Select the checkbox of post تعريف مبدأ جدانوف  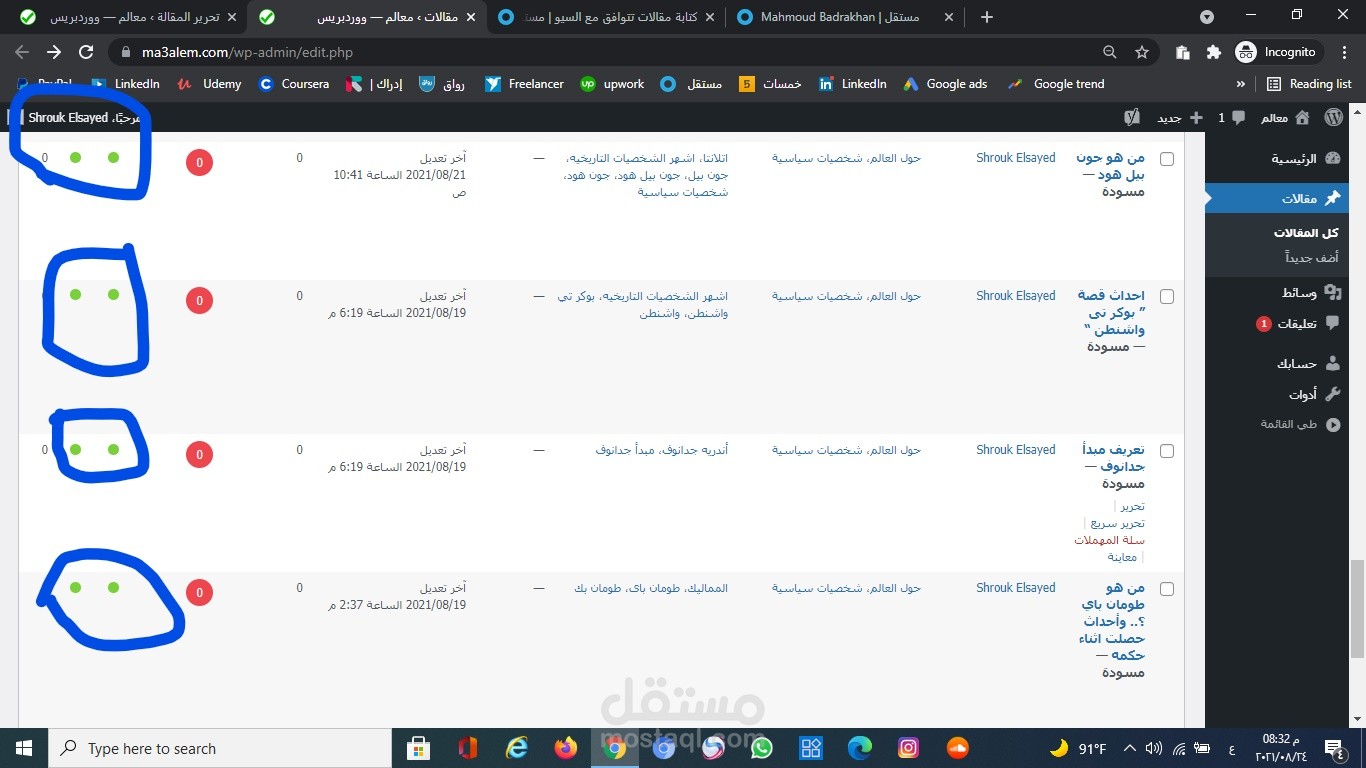[1166, 450]
